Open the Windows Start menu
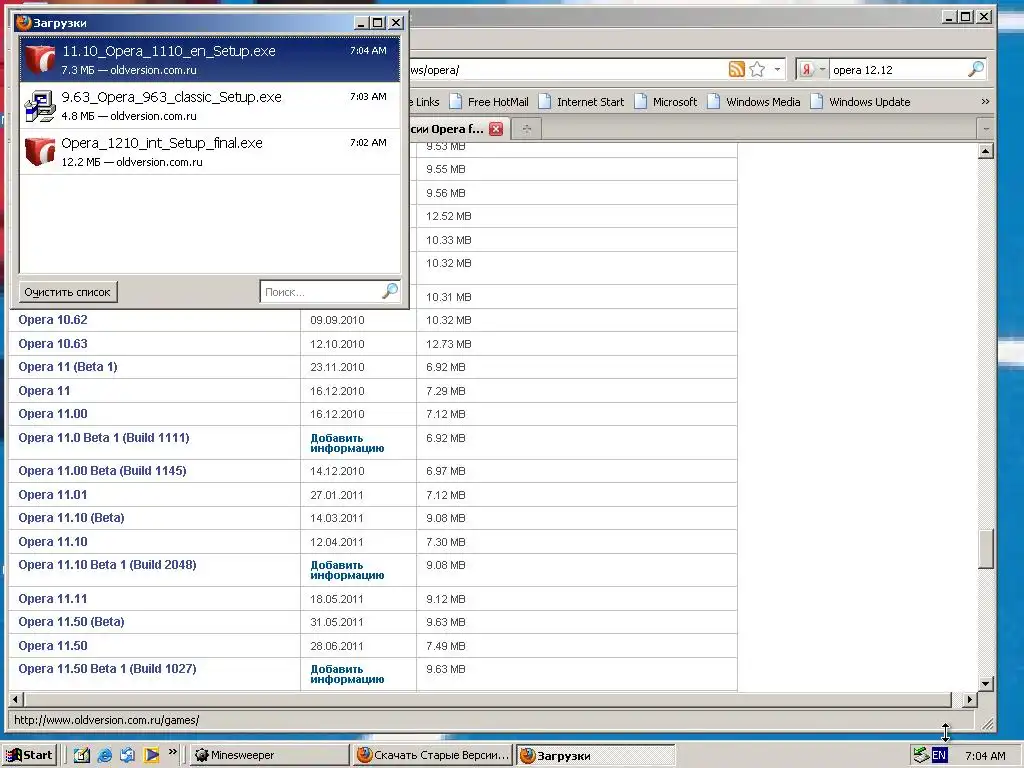The image size is (1024, 768). pos(29,755)
